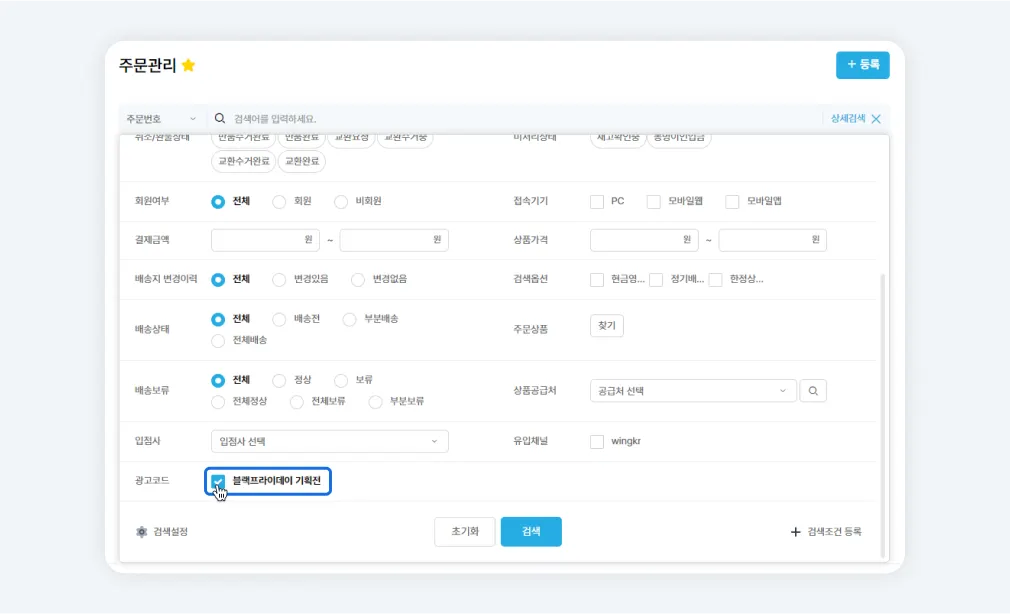Check the 모바일웹 checkbox
This screenshot has width=1010, height=614.
pos(654,202)
